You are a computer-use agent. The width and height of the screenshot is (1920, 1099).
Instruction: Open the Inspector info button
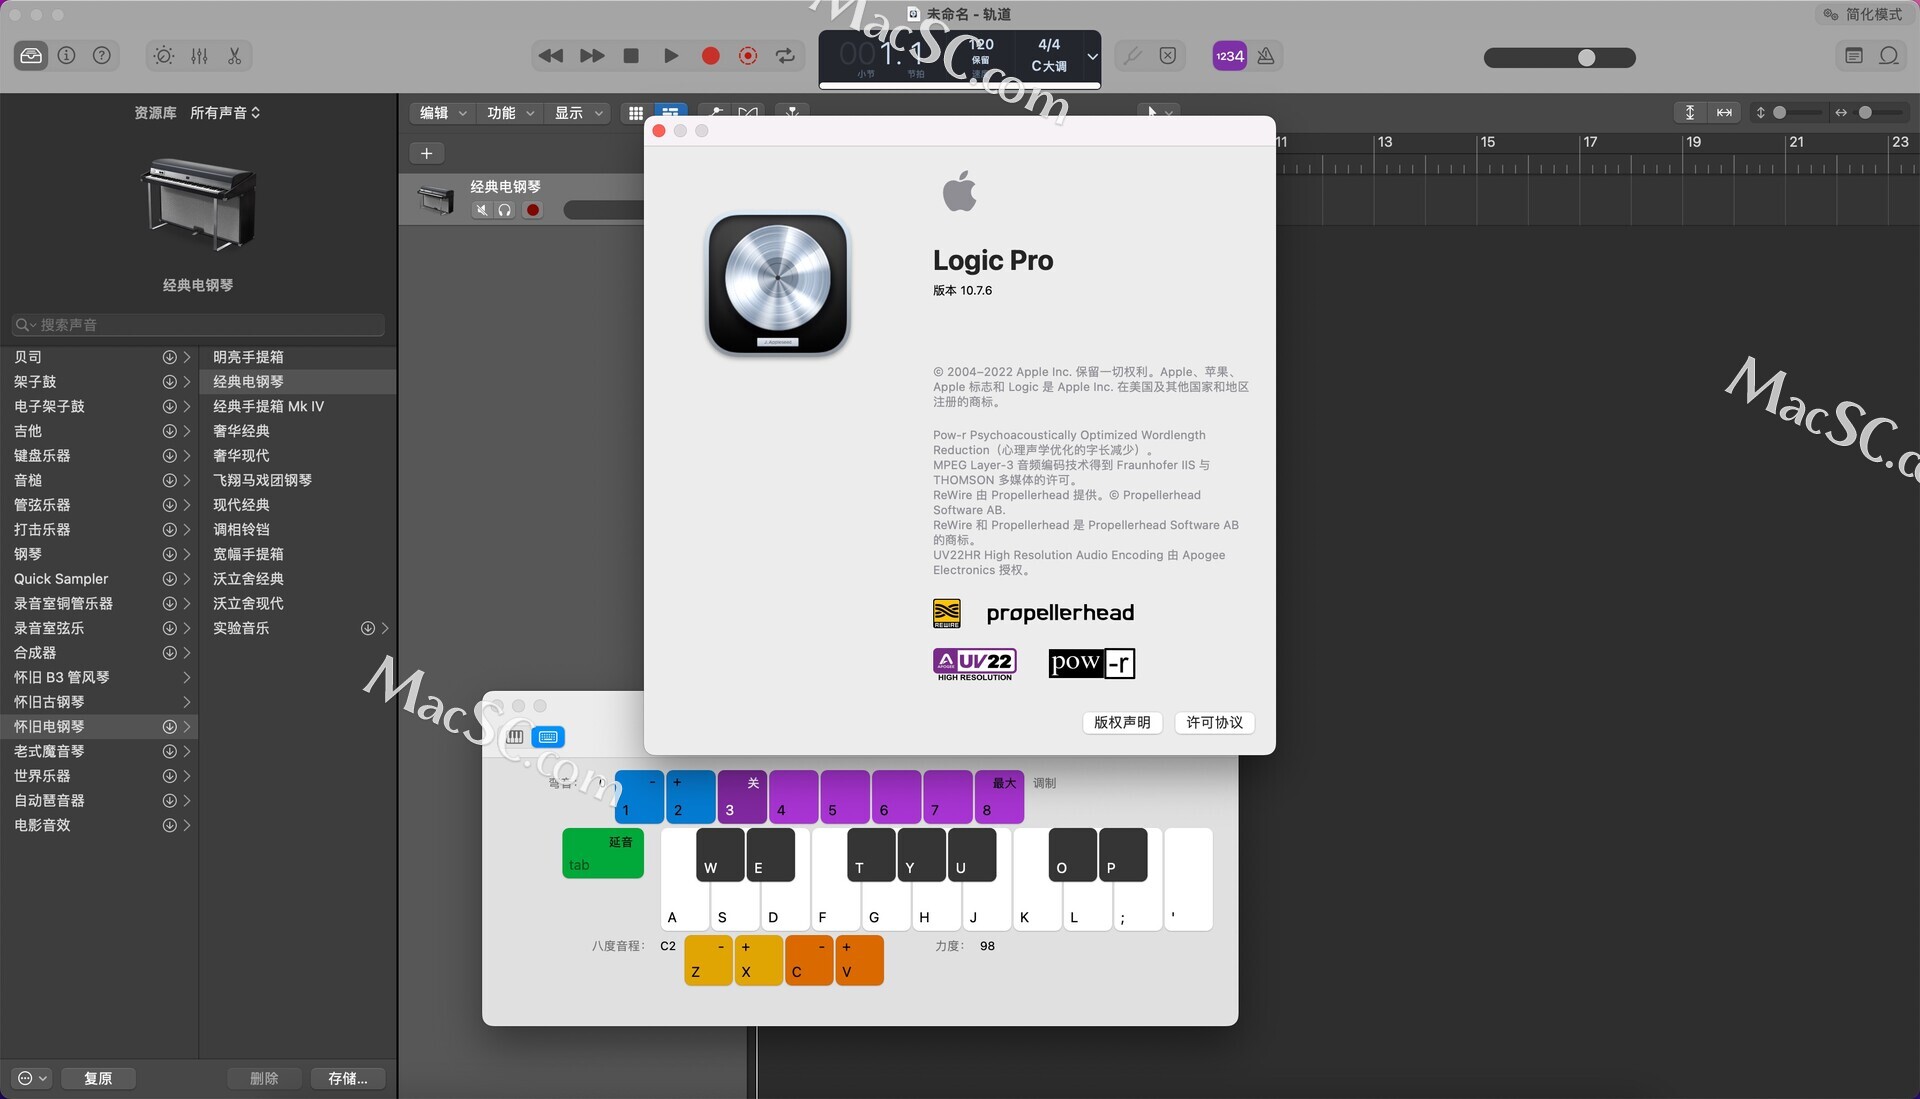(66, 56)
